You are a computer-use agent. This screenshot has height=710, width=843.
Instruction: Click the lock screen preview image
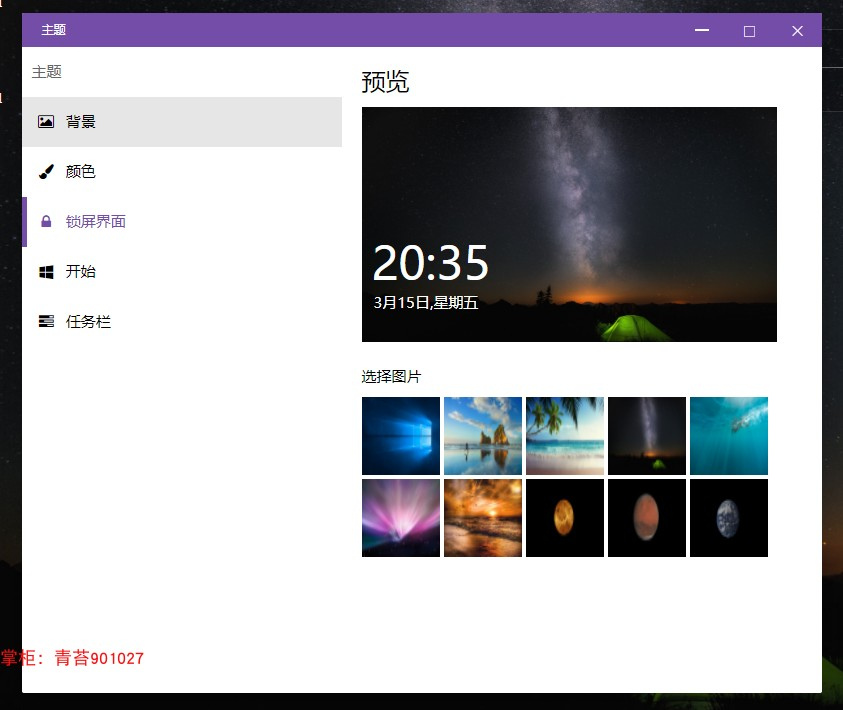coord(569,224)
